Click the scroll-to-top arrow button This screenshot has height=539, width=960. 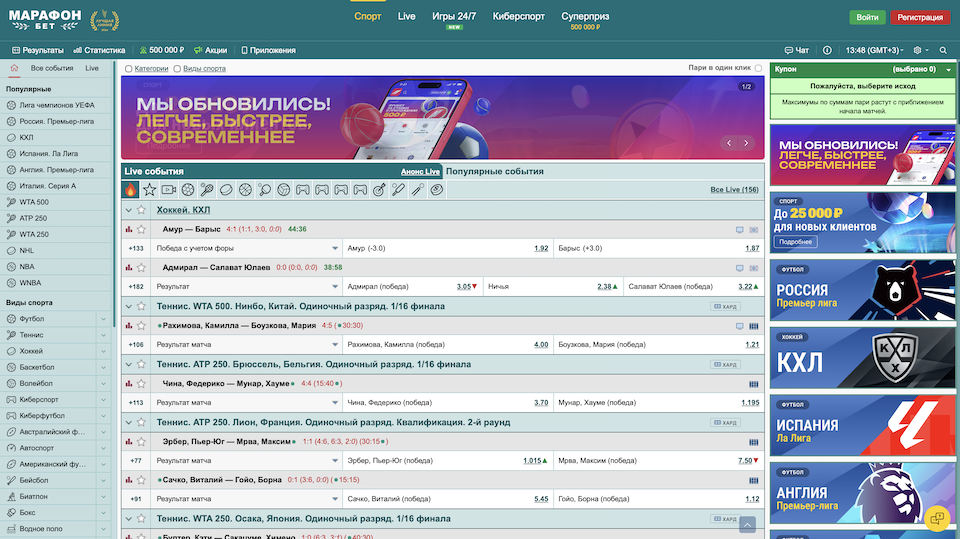point(748,525)
